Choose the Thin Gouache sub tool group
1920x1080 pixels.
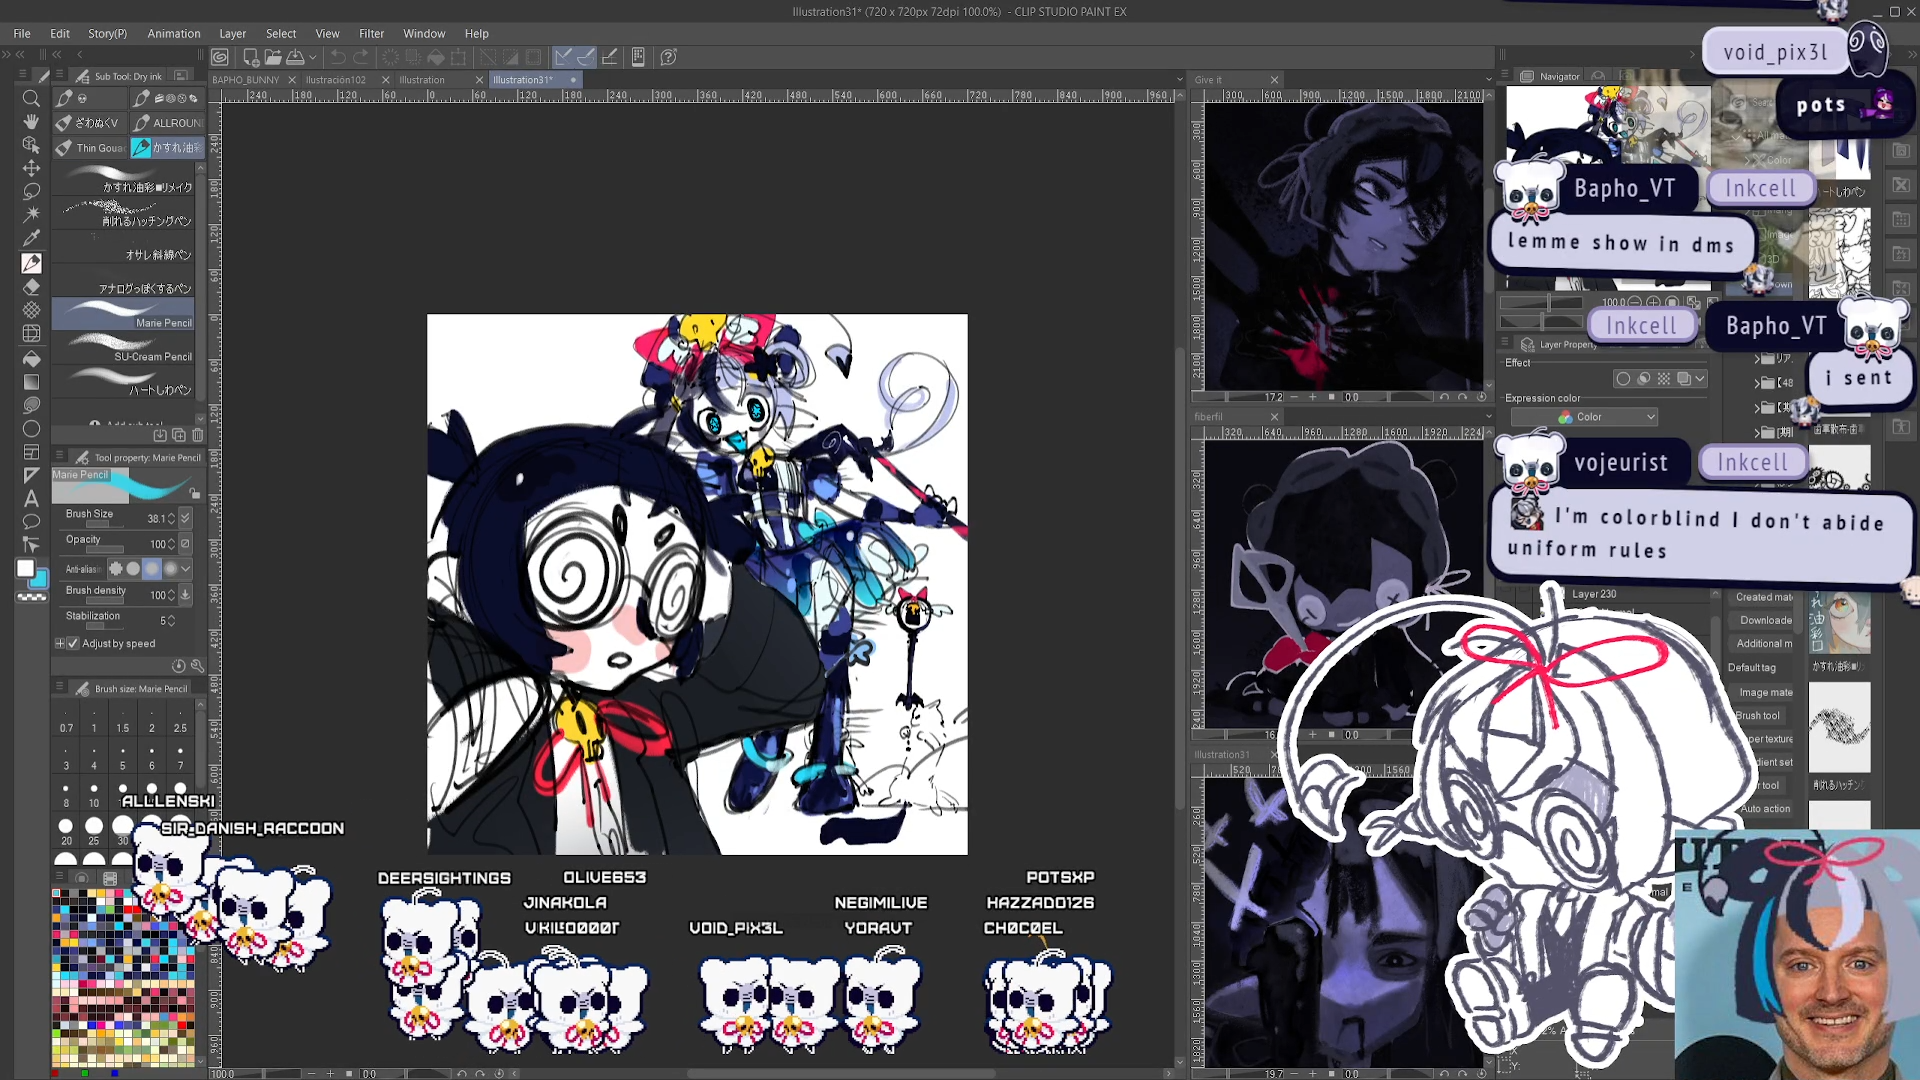[x=91, y=148]
